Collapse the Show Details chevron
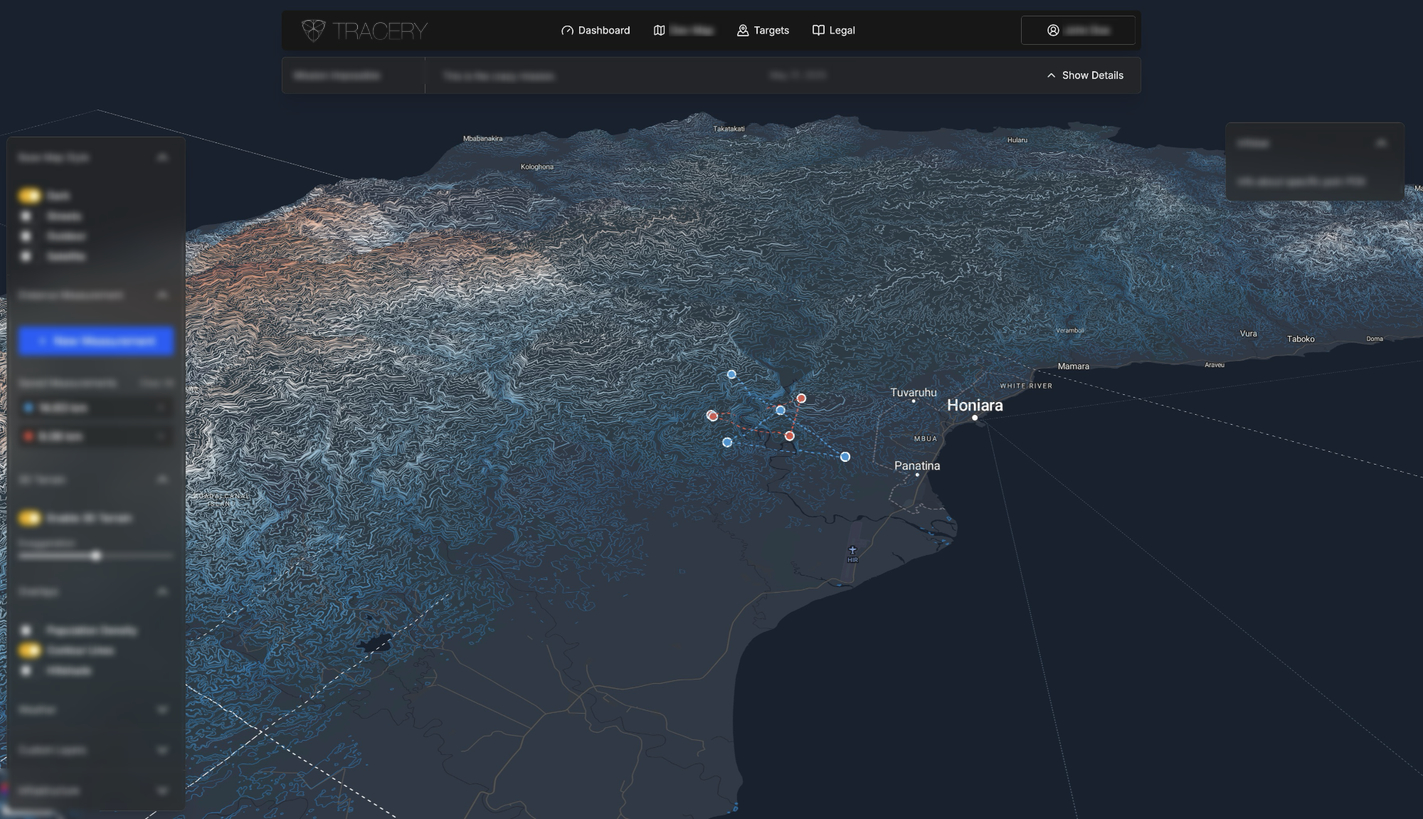The width and height of the screenshot is (1423, 819). [1051, 75]
